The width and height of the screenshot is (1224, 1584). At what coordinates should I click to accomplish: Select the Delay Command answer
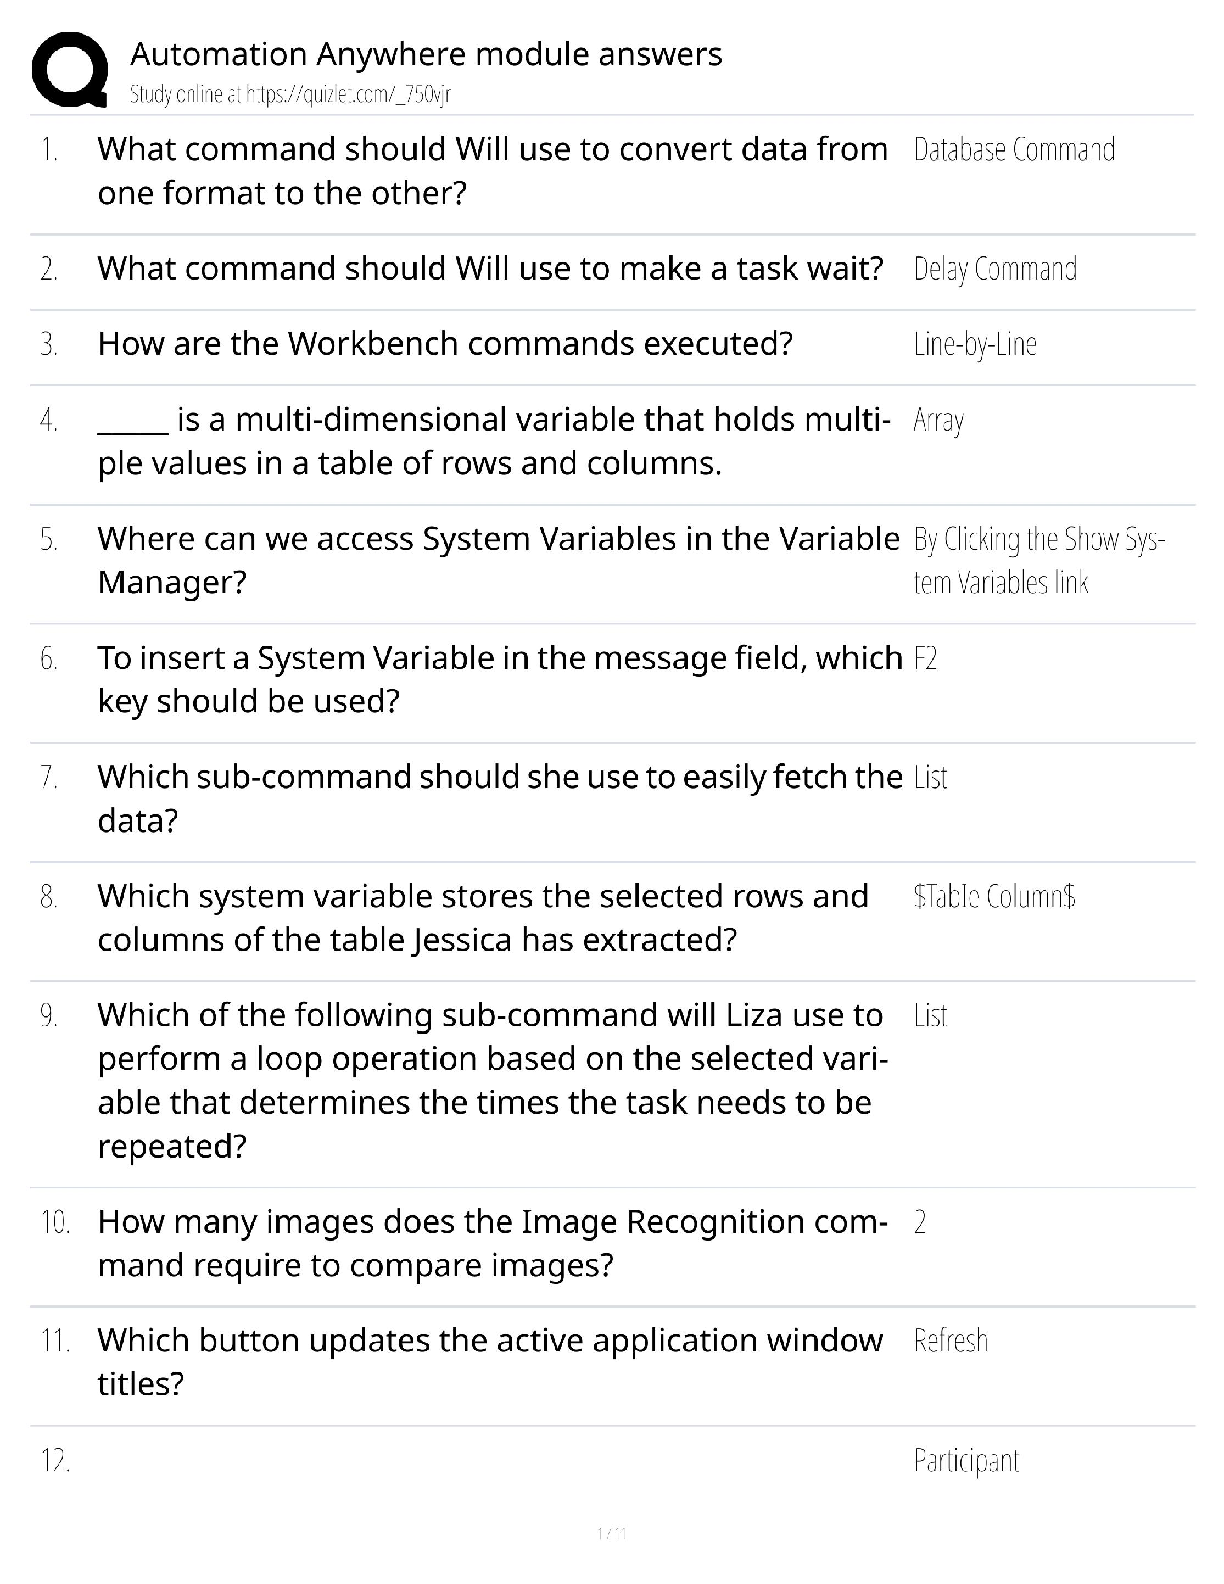click(995, 269)
